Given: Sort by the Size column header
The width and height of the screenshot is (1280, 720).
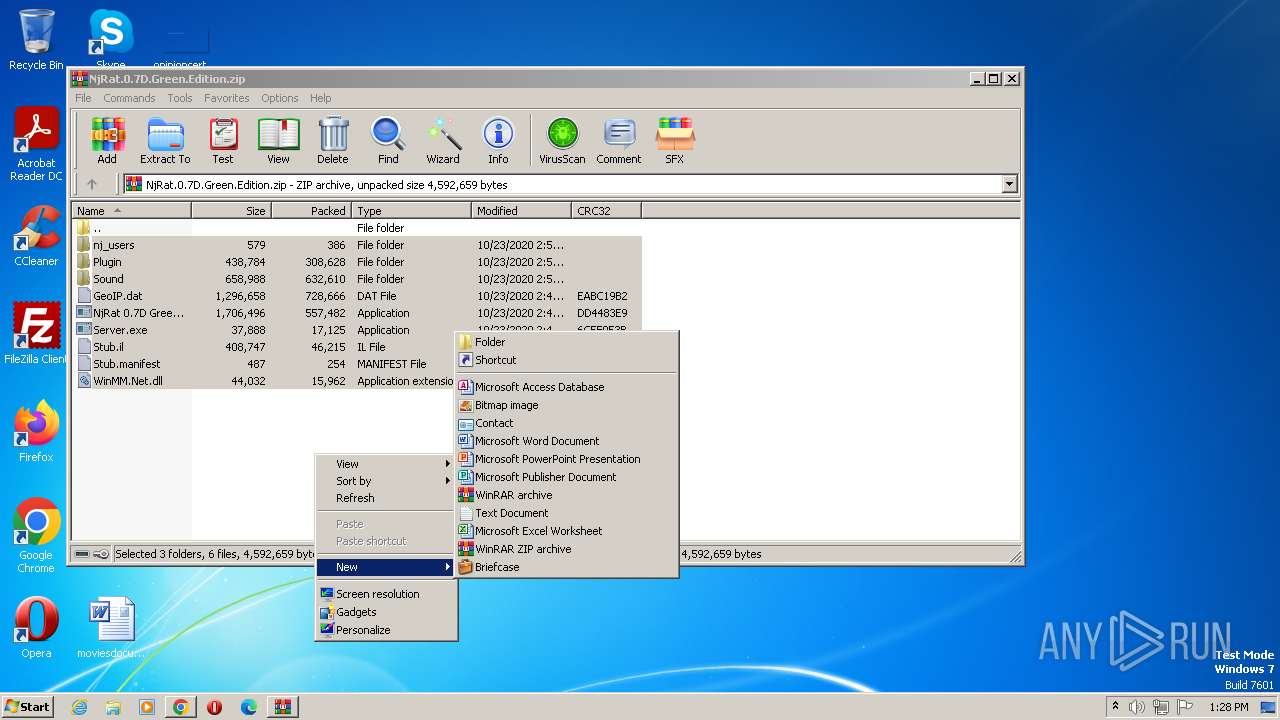Looking at the screenshot, I should (x=231, y=211).
